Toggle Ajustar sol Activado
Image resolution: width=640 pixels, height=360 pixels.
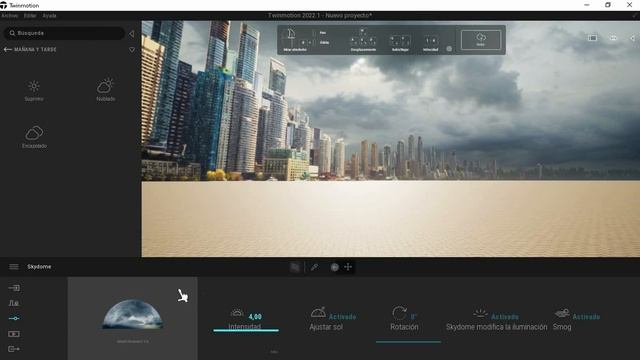click(342, 317)
